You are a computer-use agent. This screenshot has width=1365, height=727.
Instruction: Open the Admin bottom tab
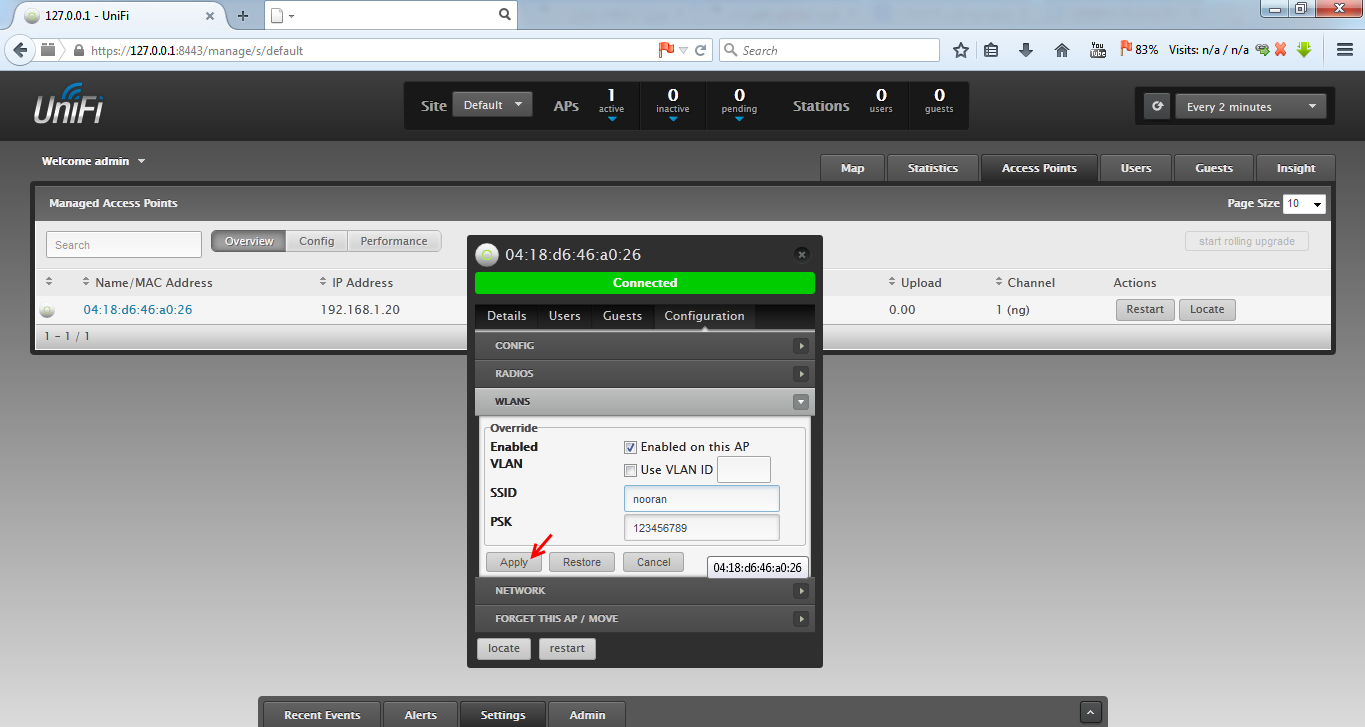(588, 715)
